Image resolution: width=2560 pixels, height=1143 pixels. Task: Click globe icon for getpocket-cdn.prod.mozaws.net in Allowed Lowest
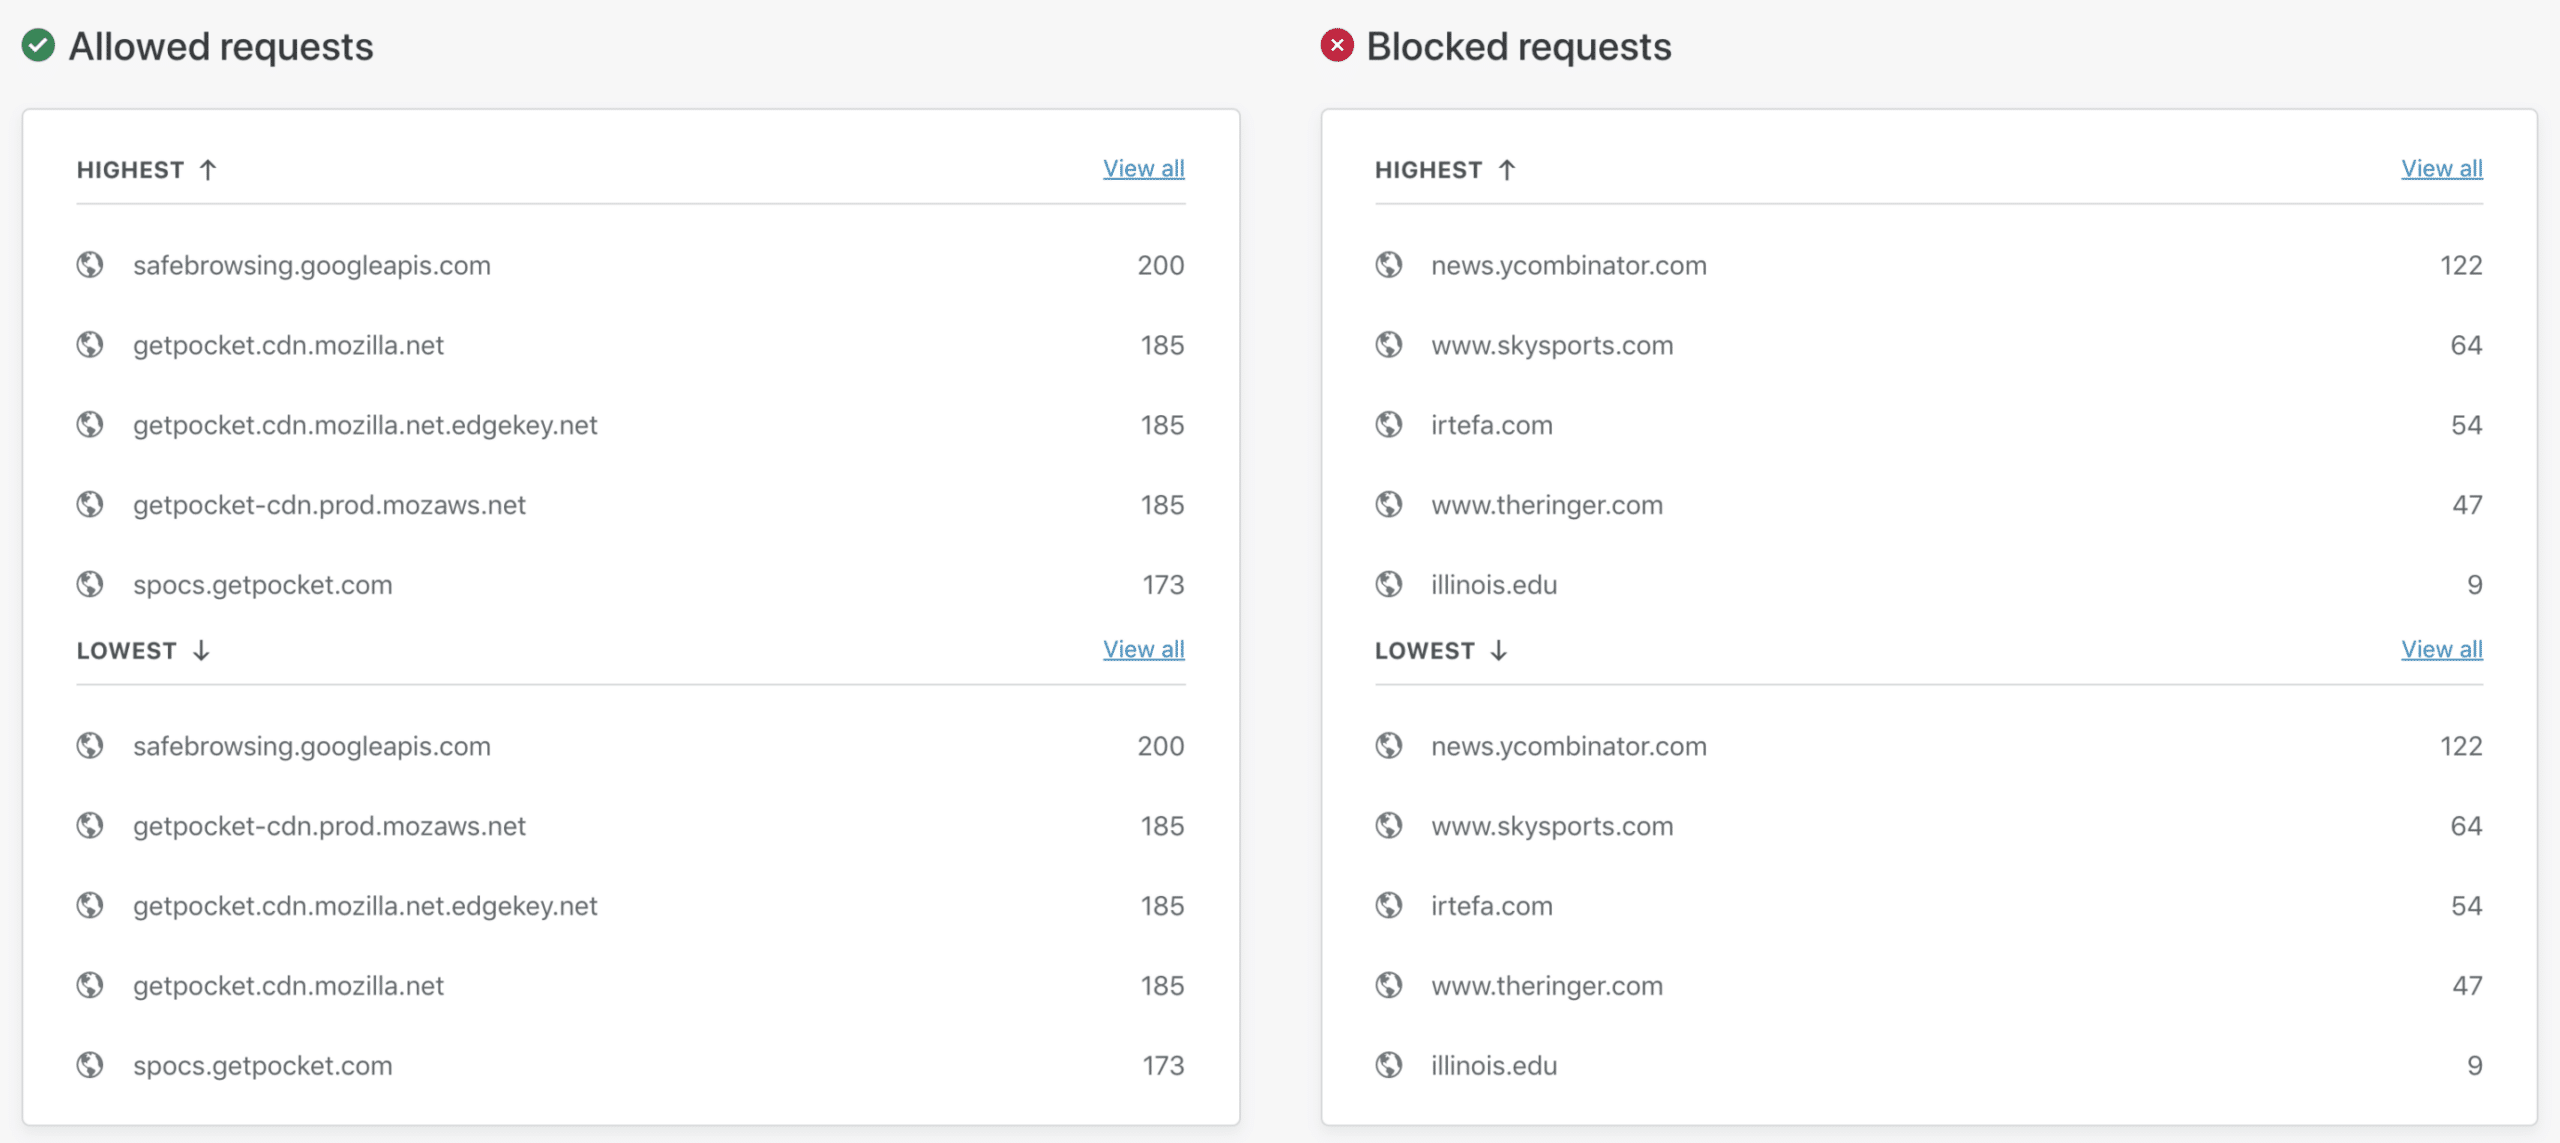point(90,826)
